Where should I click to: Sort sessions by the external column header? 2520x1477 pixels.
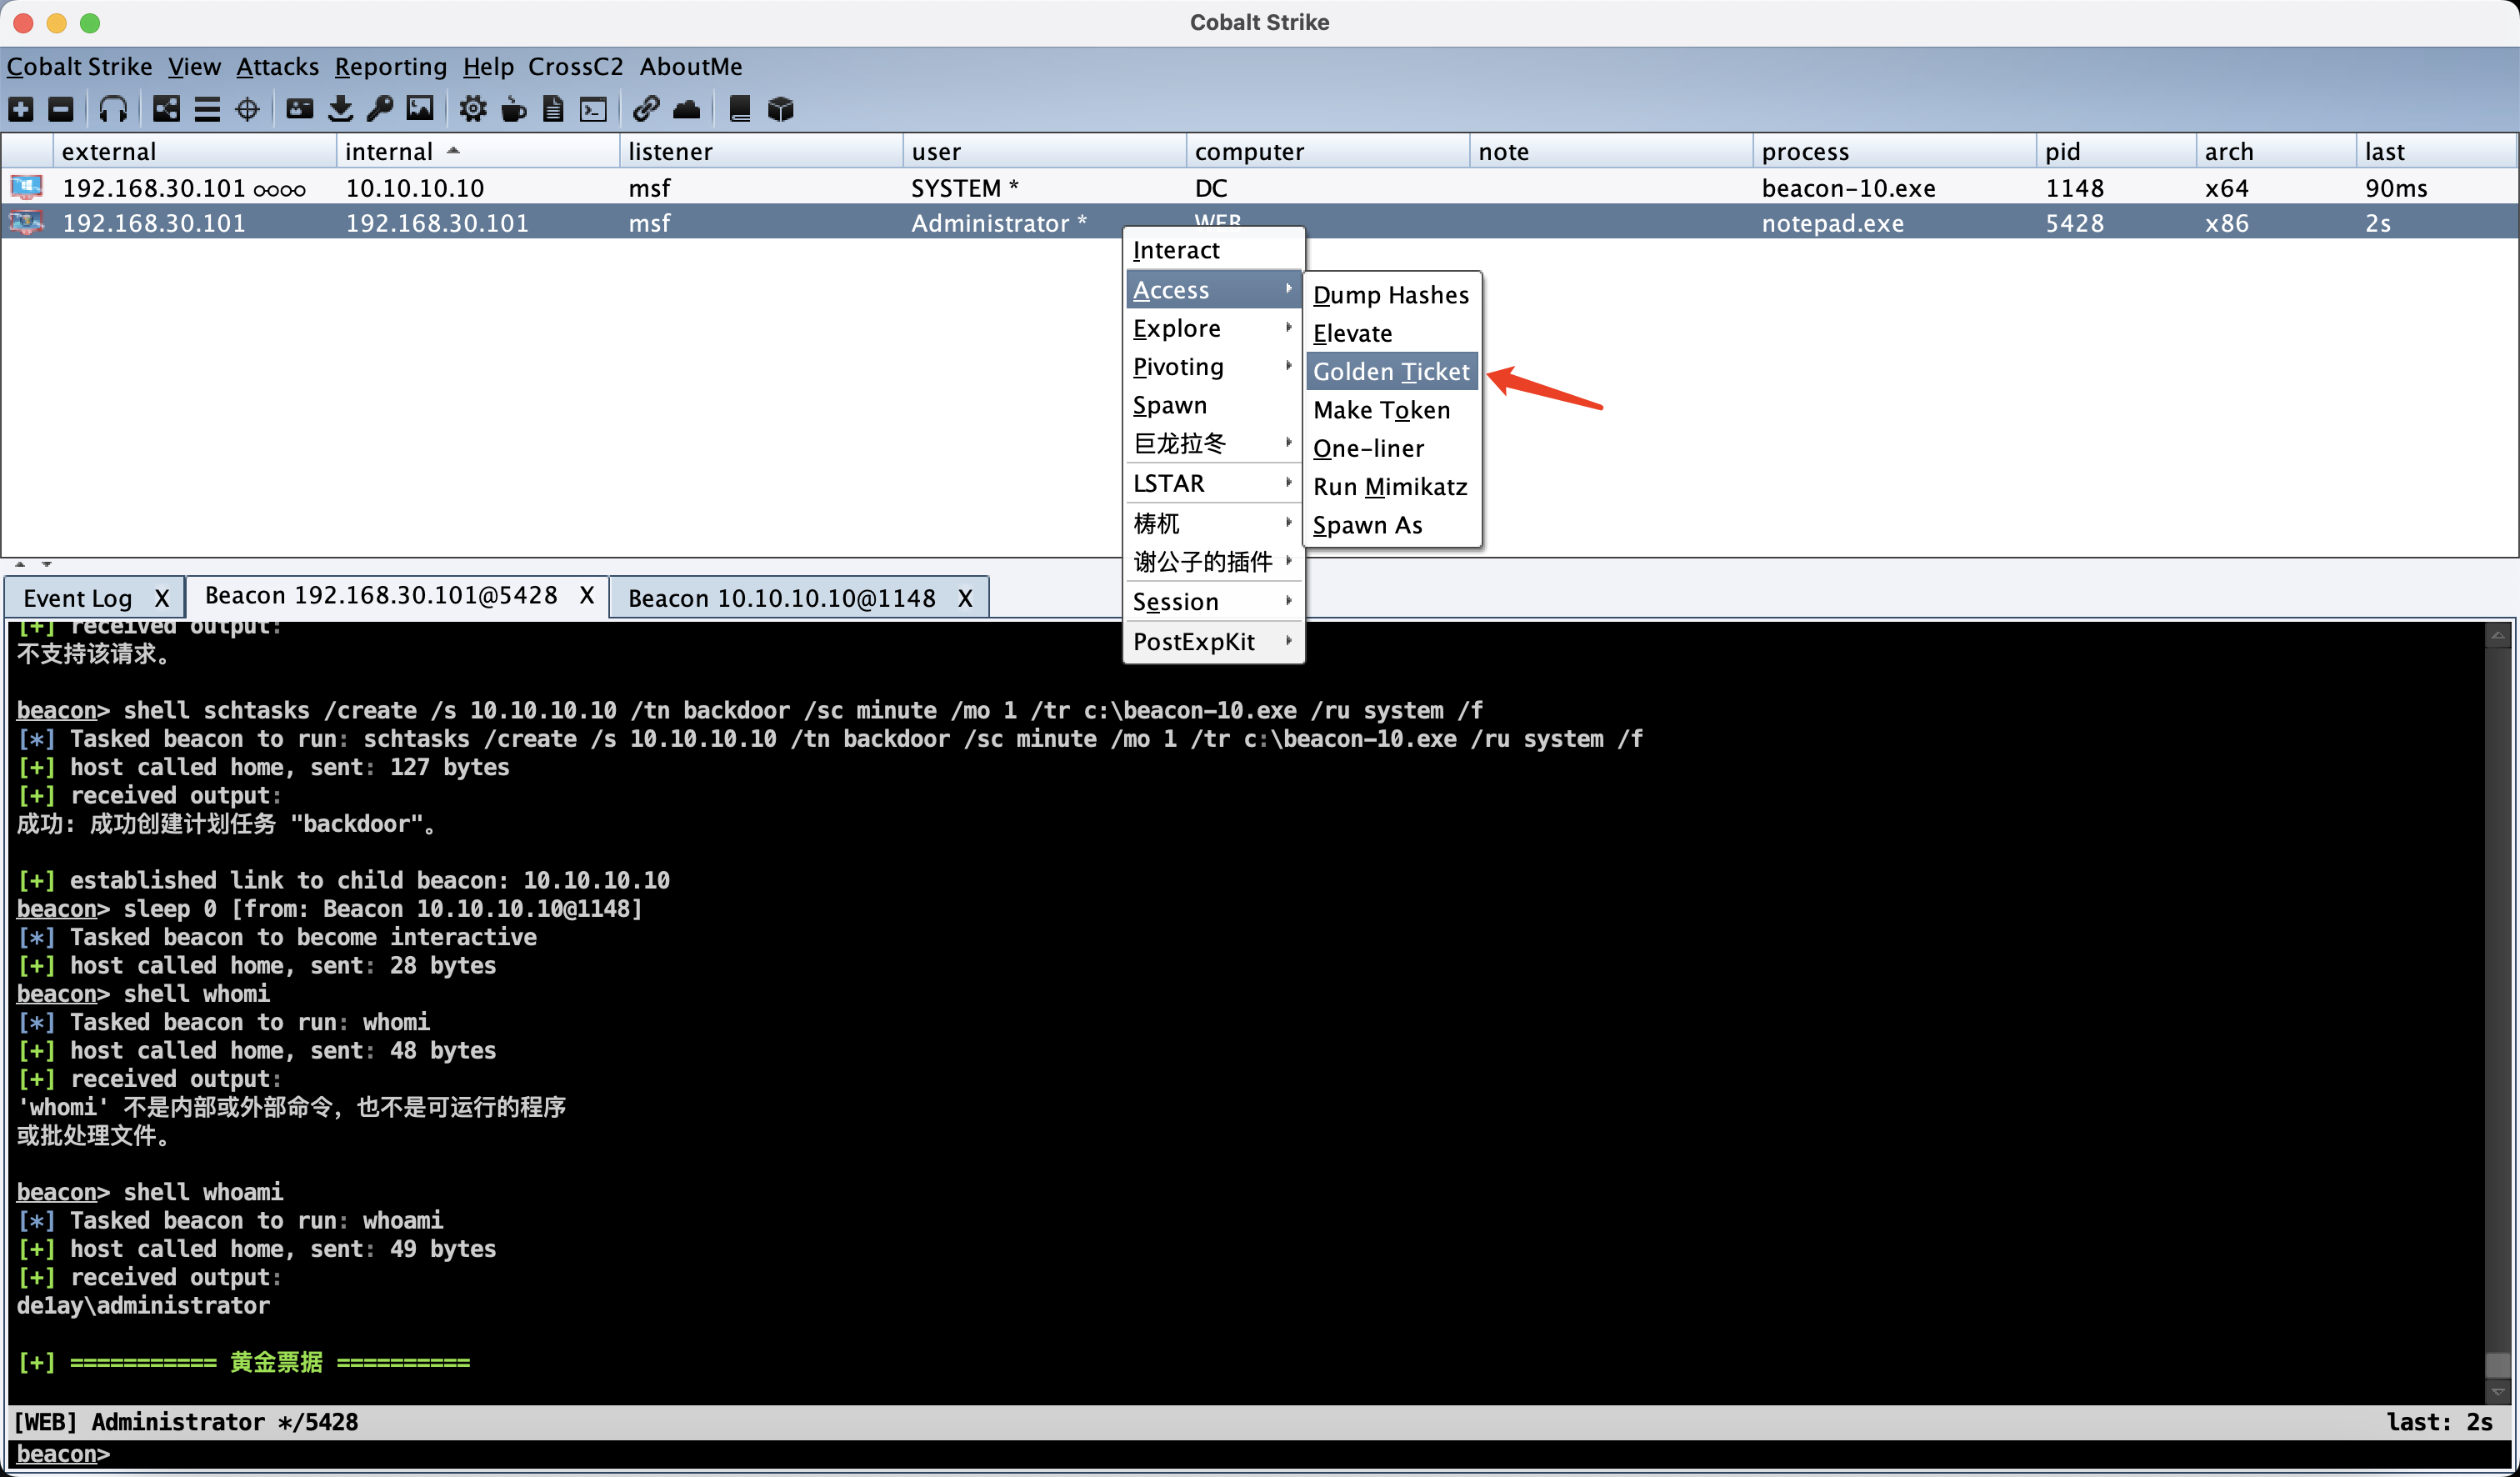pyautogui.click(x=194, y=151)
